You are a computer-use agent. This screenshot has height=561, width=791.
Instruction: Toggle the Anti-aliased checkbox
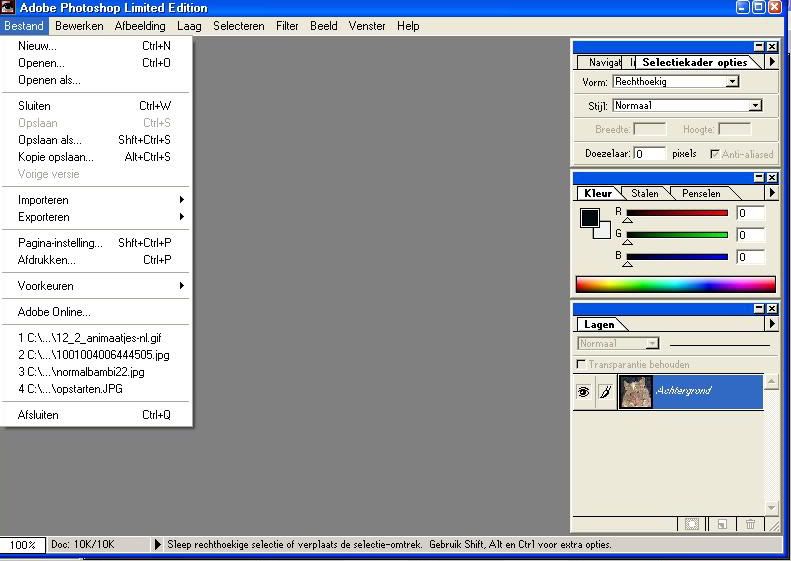click(714, 154)
